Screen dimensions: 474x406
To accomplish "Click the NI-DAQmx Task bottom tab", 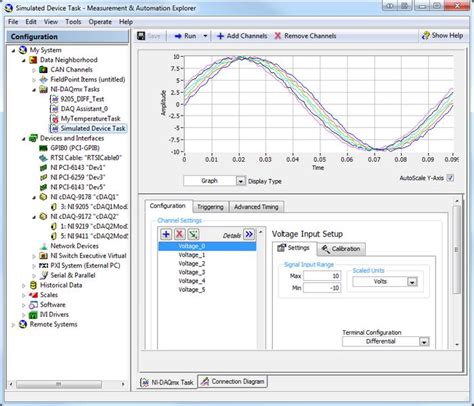I will pyautogui.click(x=168, y=382).
